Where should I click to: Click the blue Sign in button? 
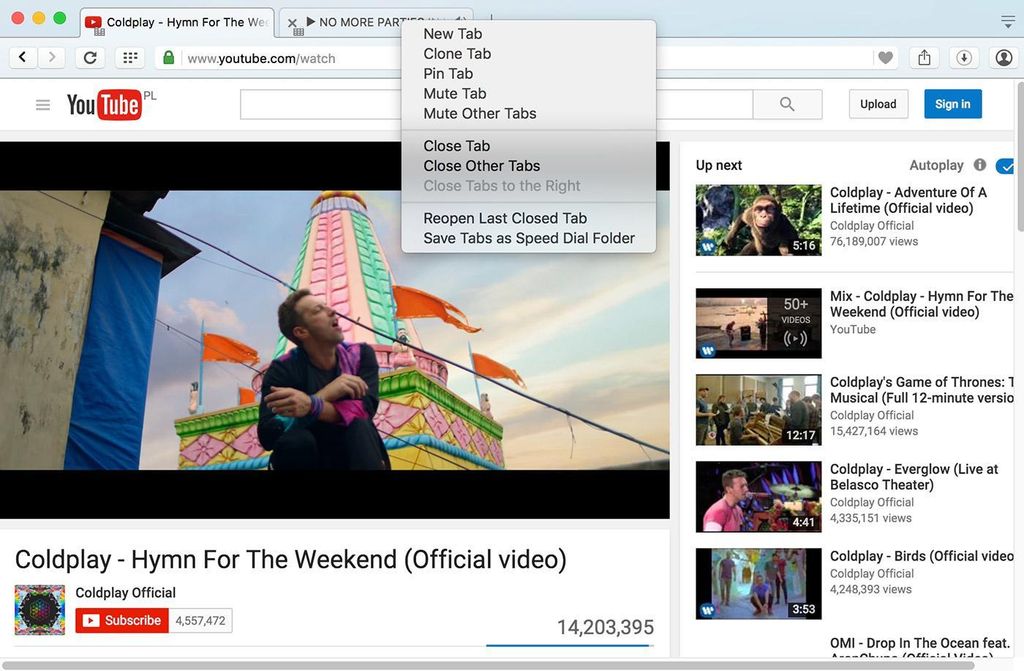coord(952,104)
